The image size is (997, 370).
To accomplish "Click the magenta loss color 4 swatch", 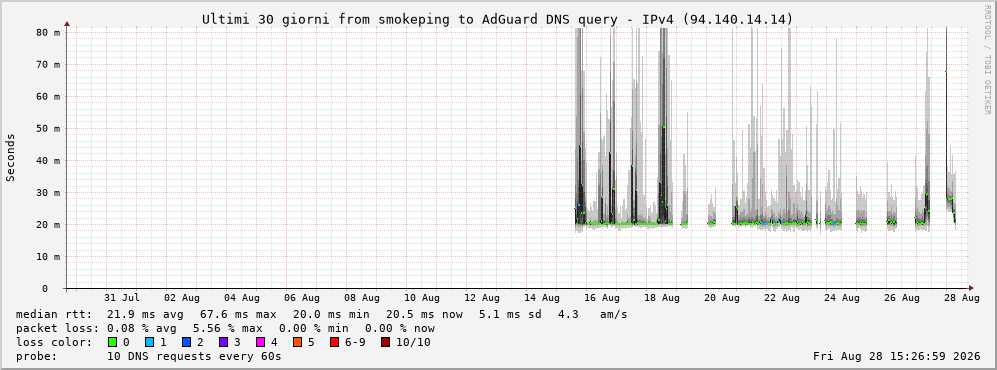I will point(261,342).
